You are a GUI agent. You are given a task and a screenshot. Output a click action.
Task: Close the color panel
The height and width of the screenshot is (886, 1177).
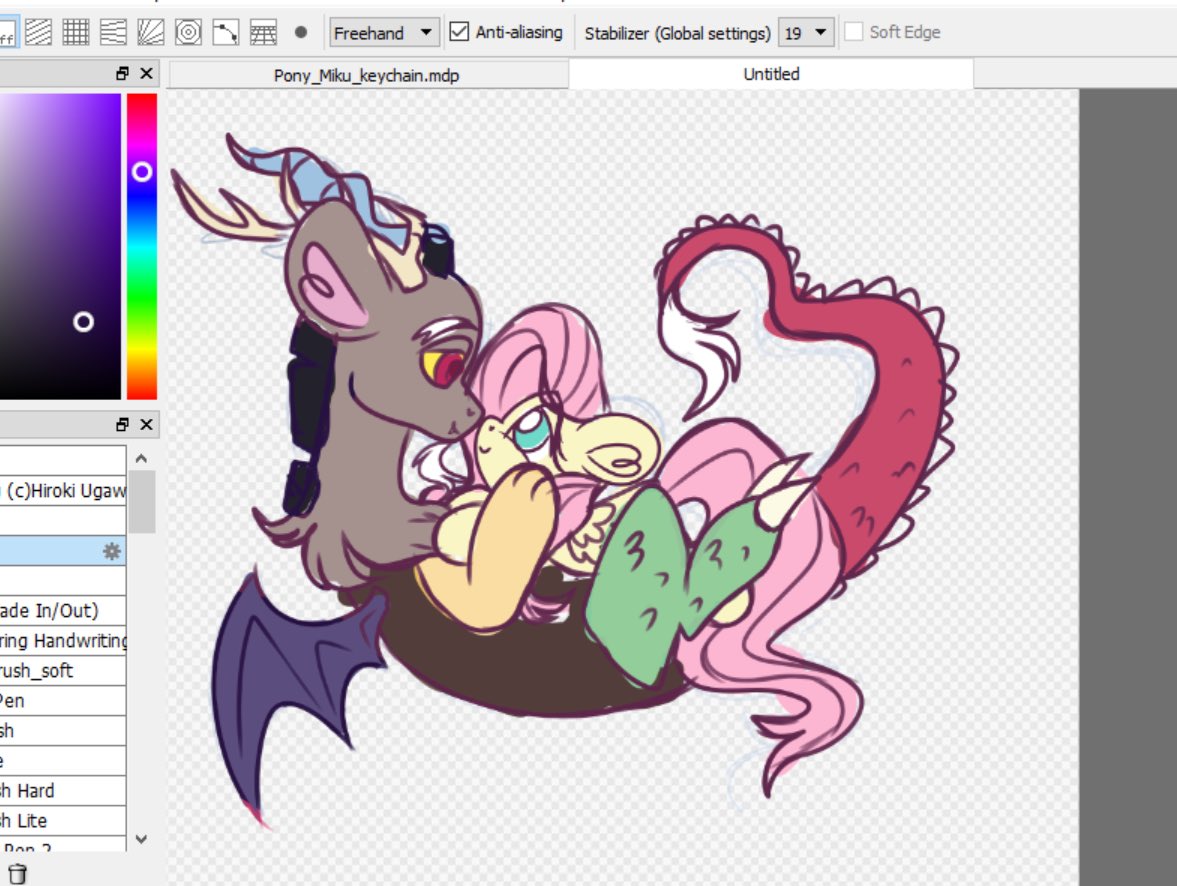coord(146,74)
